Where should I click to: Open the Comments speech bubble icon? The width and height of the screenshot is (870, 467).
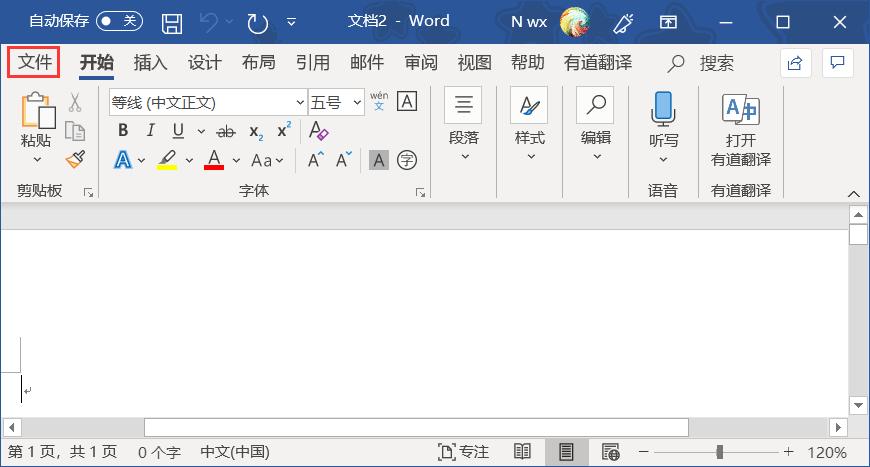pos(837,63)
